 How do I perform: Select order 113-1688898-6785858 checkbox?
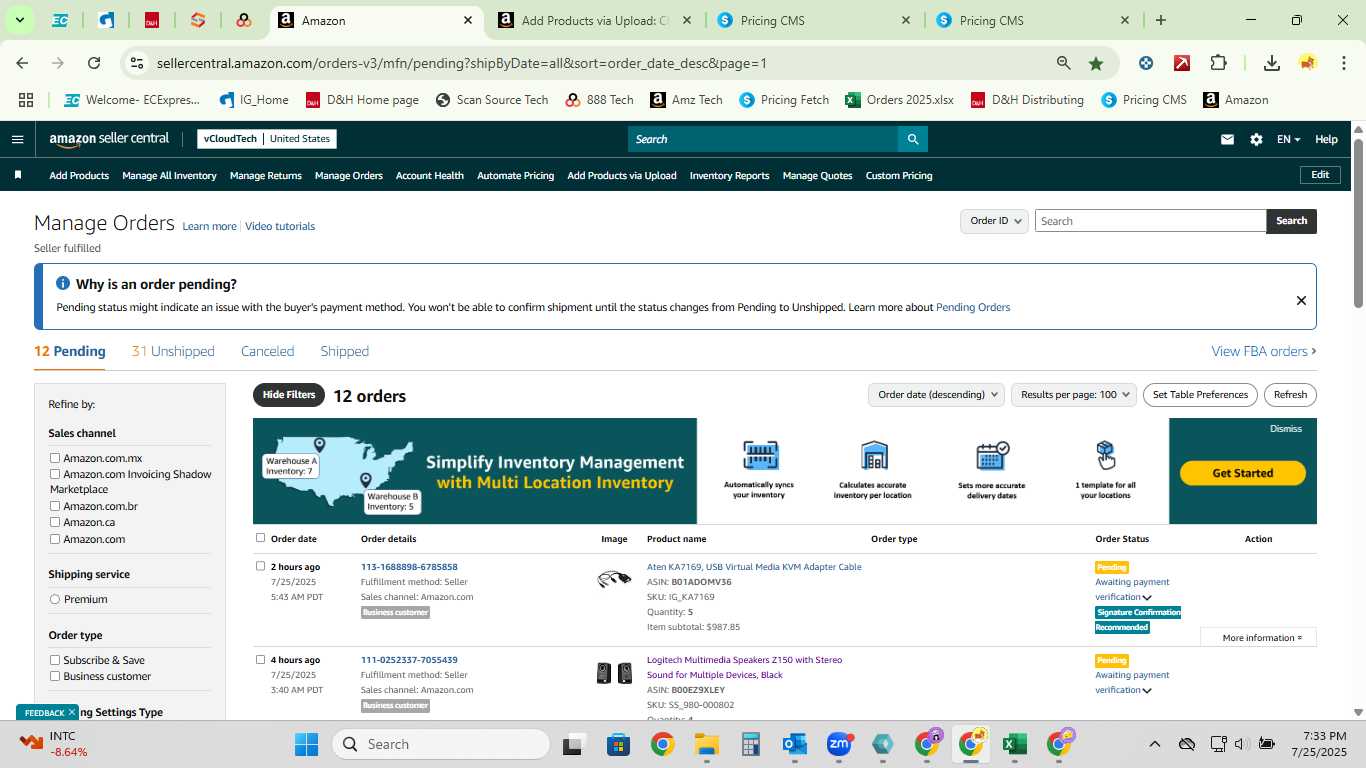[x=261, y=566]
